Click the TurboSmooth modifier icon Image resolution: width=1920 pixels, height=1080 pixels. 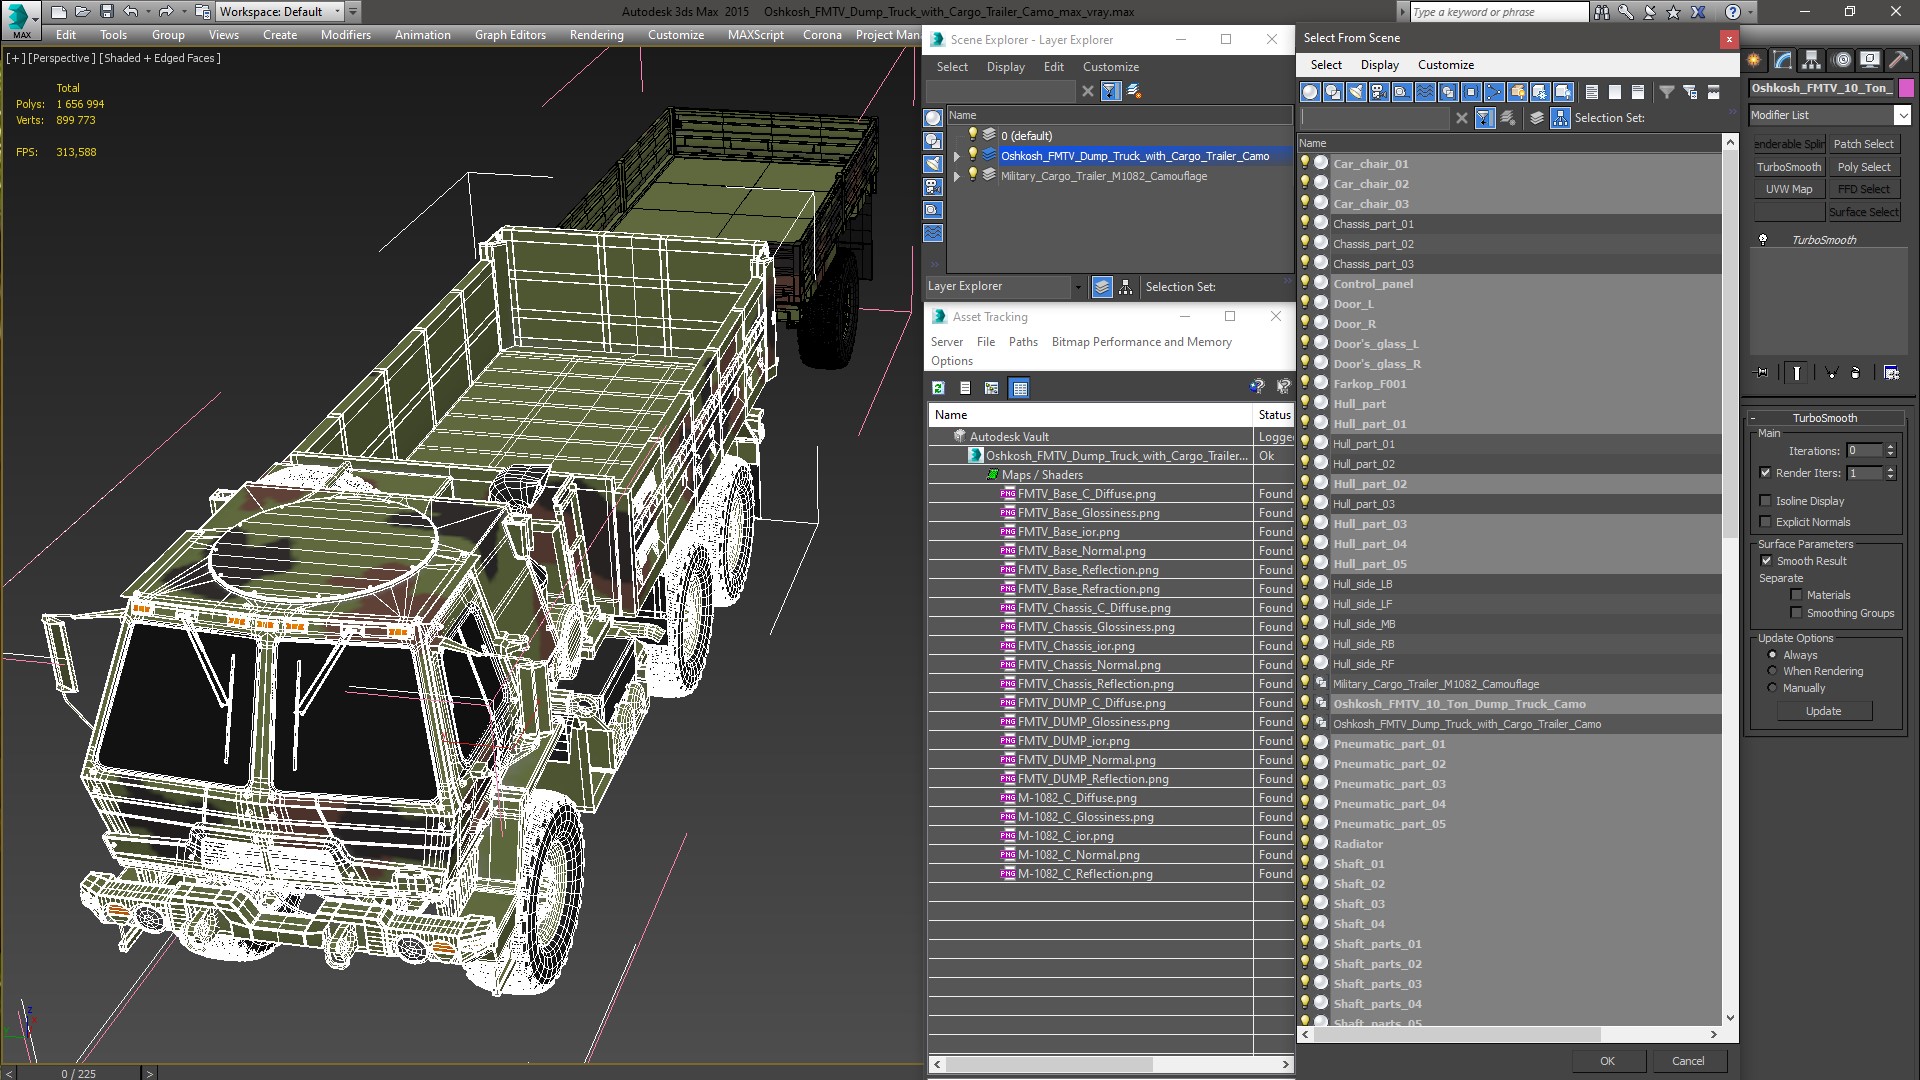pyautogui.click(x=1764, y=239)
